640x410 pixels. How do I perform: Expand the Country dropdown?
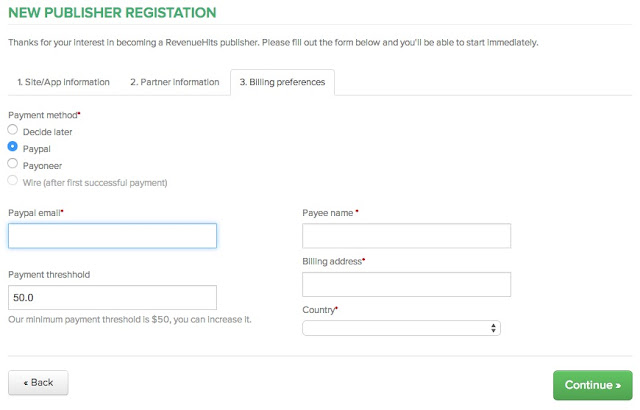click(x=401, y=328)
